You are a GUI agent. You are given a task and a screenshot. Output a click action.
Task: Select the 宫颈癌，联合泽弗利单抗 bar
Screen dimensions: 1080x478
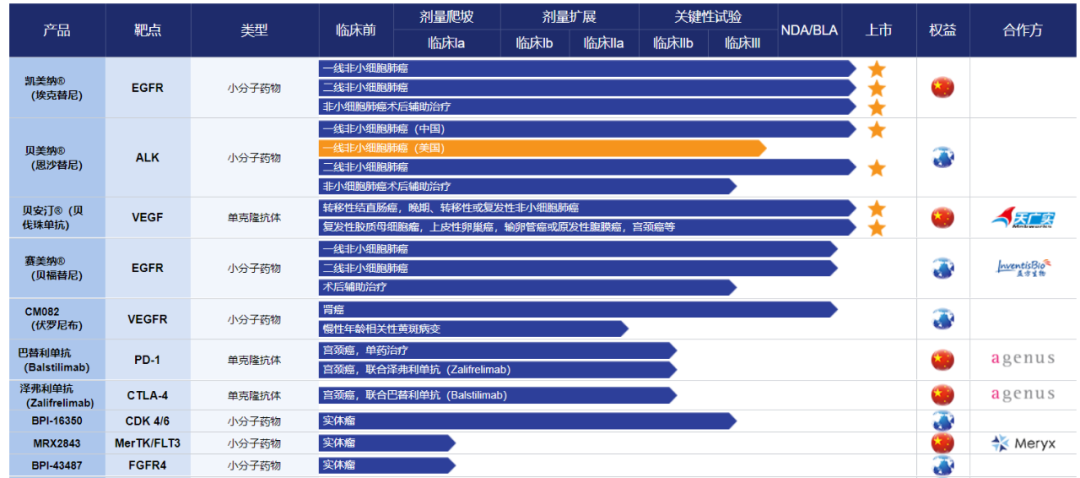click(498, 369)
